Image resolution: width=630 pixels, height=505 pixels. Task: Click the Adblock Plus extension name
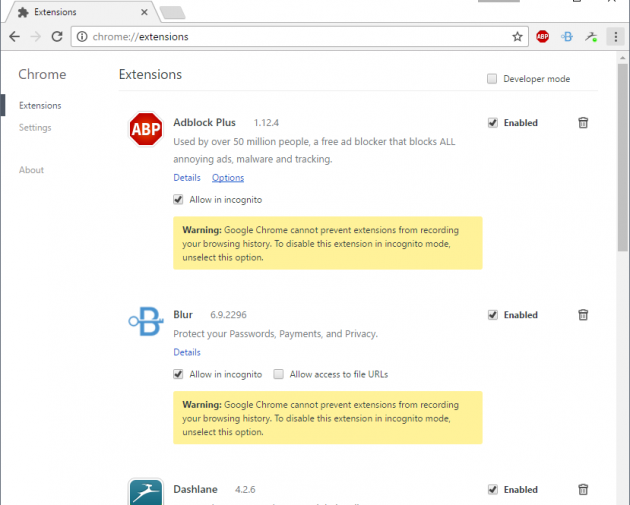(x=205, y=123)
